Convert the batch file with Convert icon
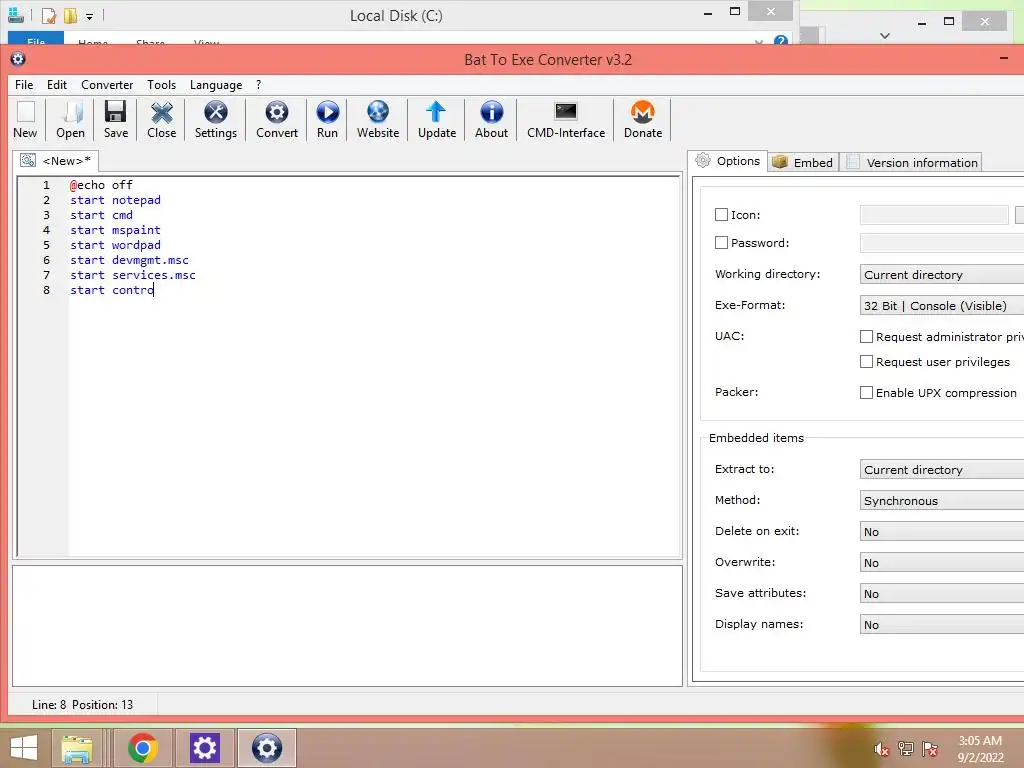 pyautogui.click(x=277, y=120)
